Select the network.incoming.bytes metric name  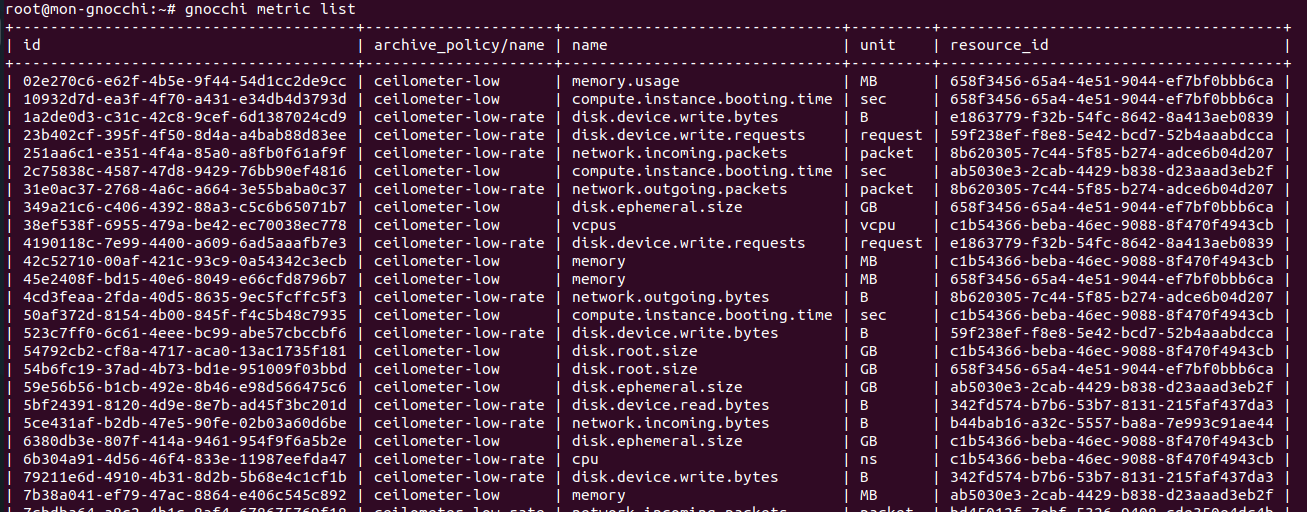[656, 423]
